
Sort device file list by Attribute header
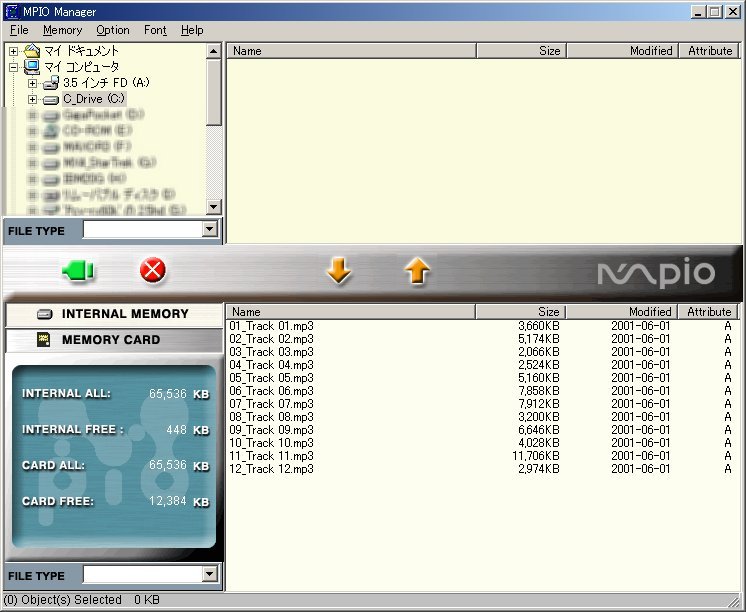click(x=708, y=312)
